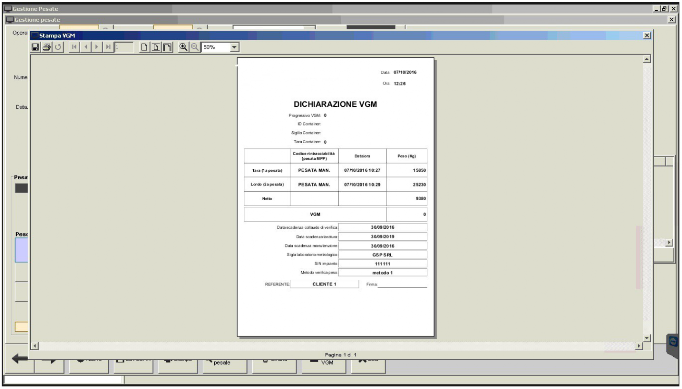Open the 50% zoom level dropdown
Viewport: 682px width, 389px height.
coord(234,47)
